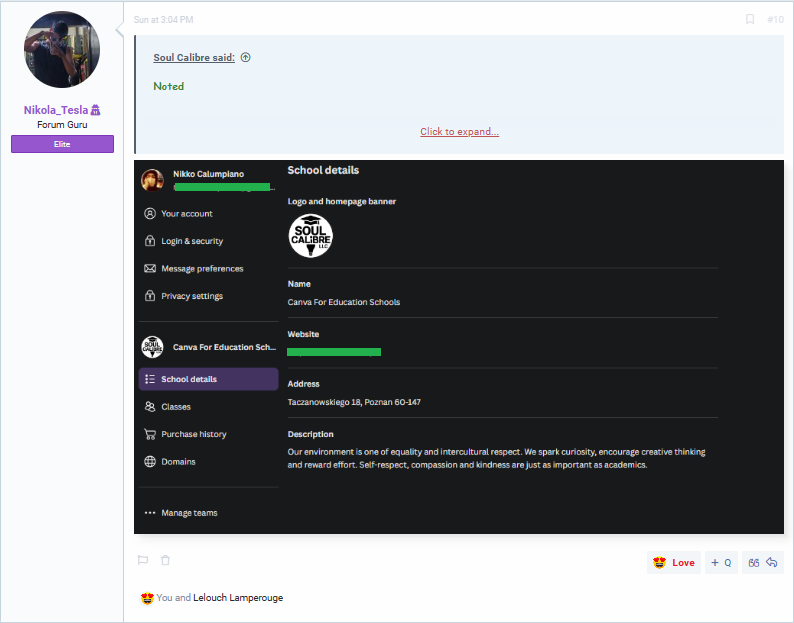Open the Sun at 3:04 PM timestamp
The width and height of the screenshot is (794, 623).
(163, 20)
